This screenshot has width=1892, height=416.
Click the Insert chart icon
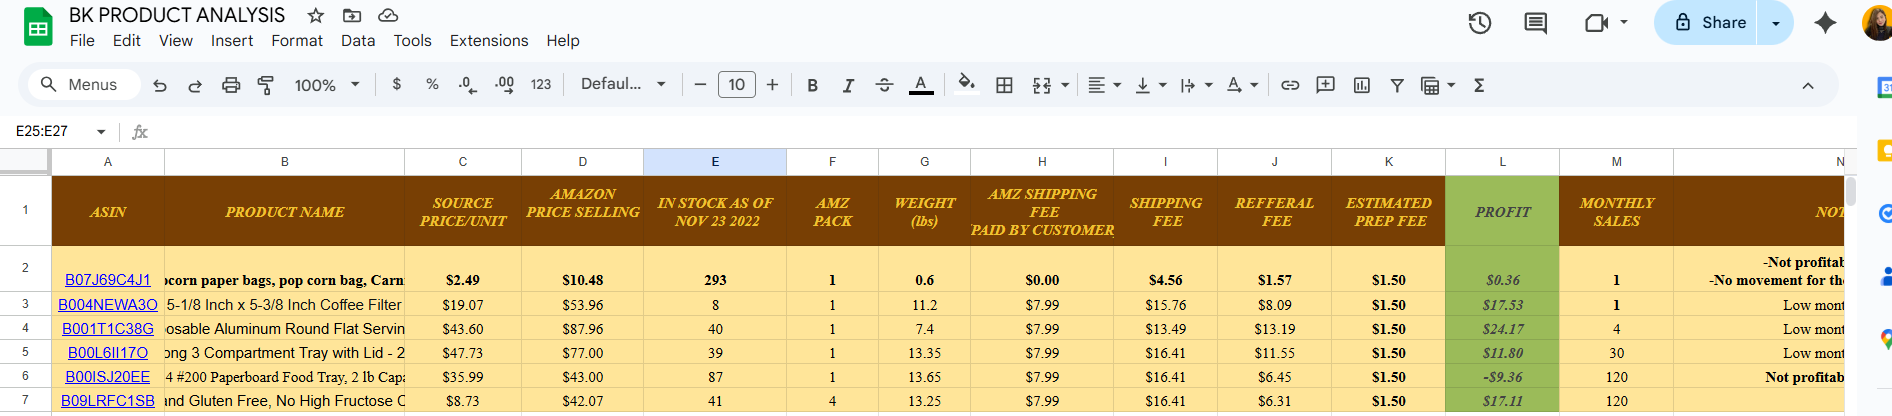coord(1361,86)
